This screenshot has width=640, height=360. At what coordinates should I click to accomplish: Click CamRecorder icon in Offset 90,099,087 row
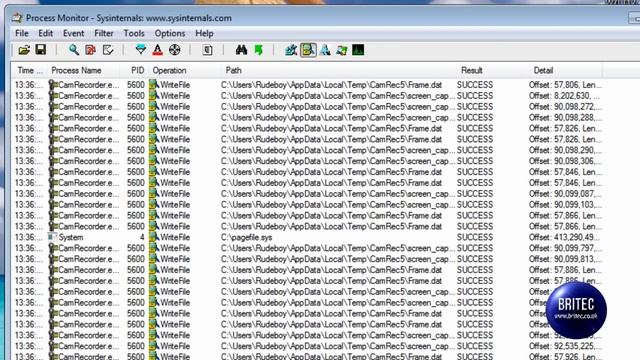click(53, 193)
